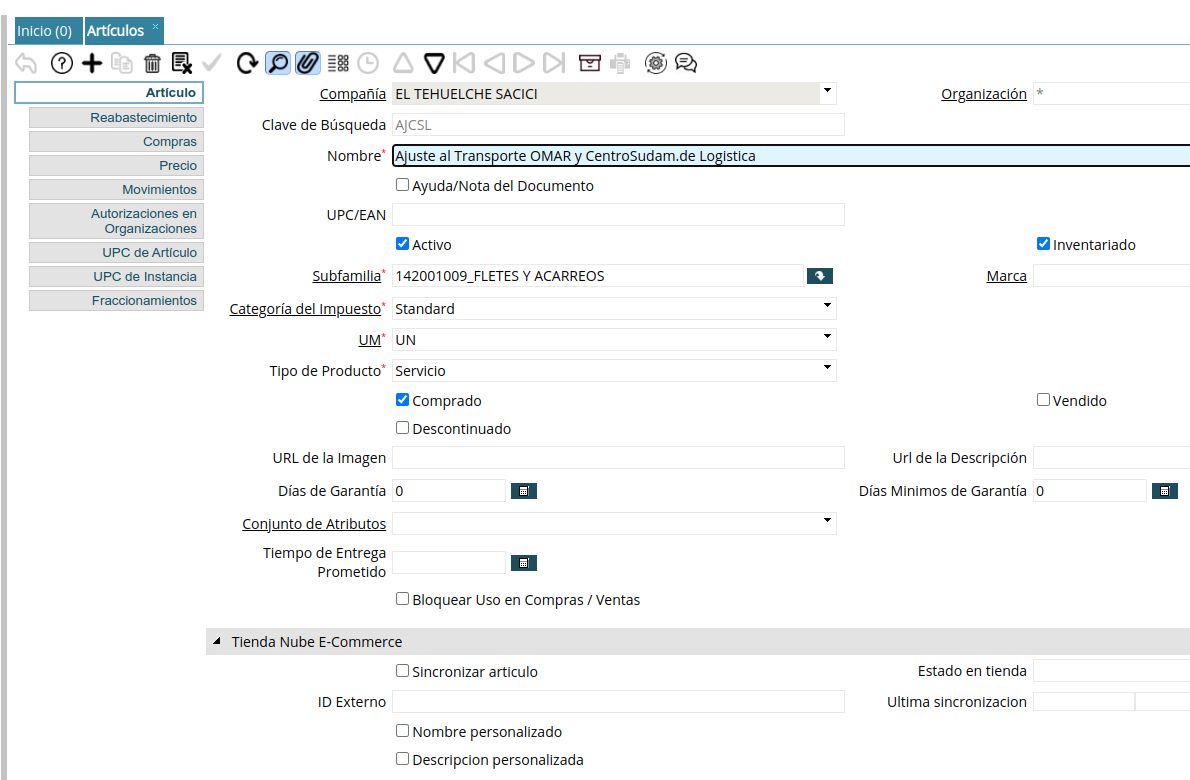This screenshot has height=780, width=1190.
Task: Enable Sincronizar articulo checkbox
Action: [x=402, y=671]
